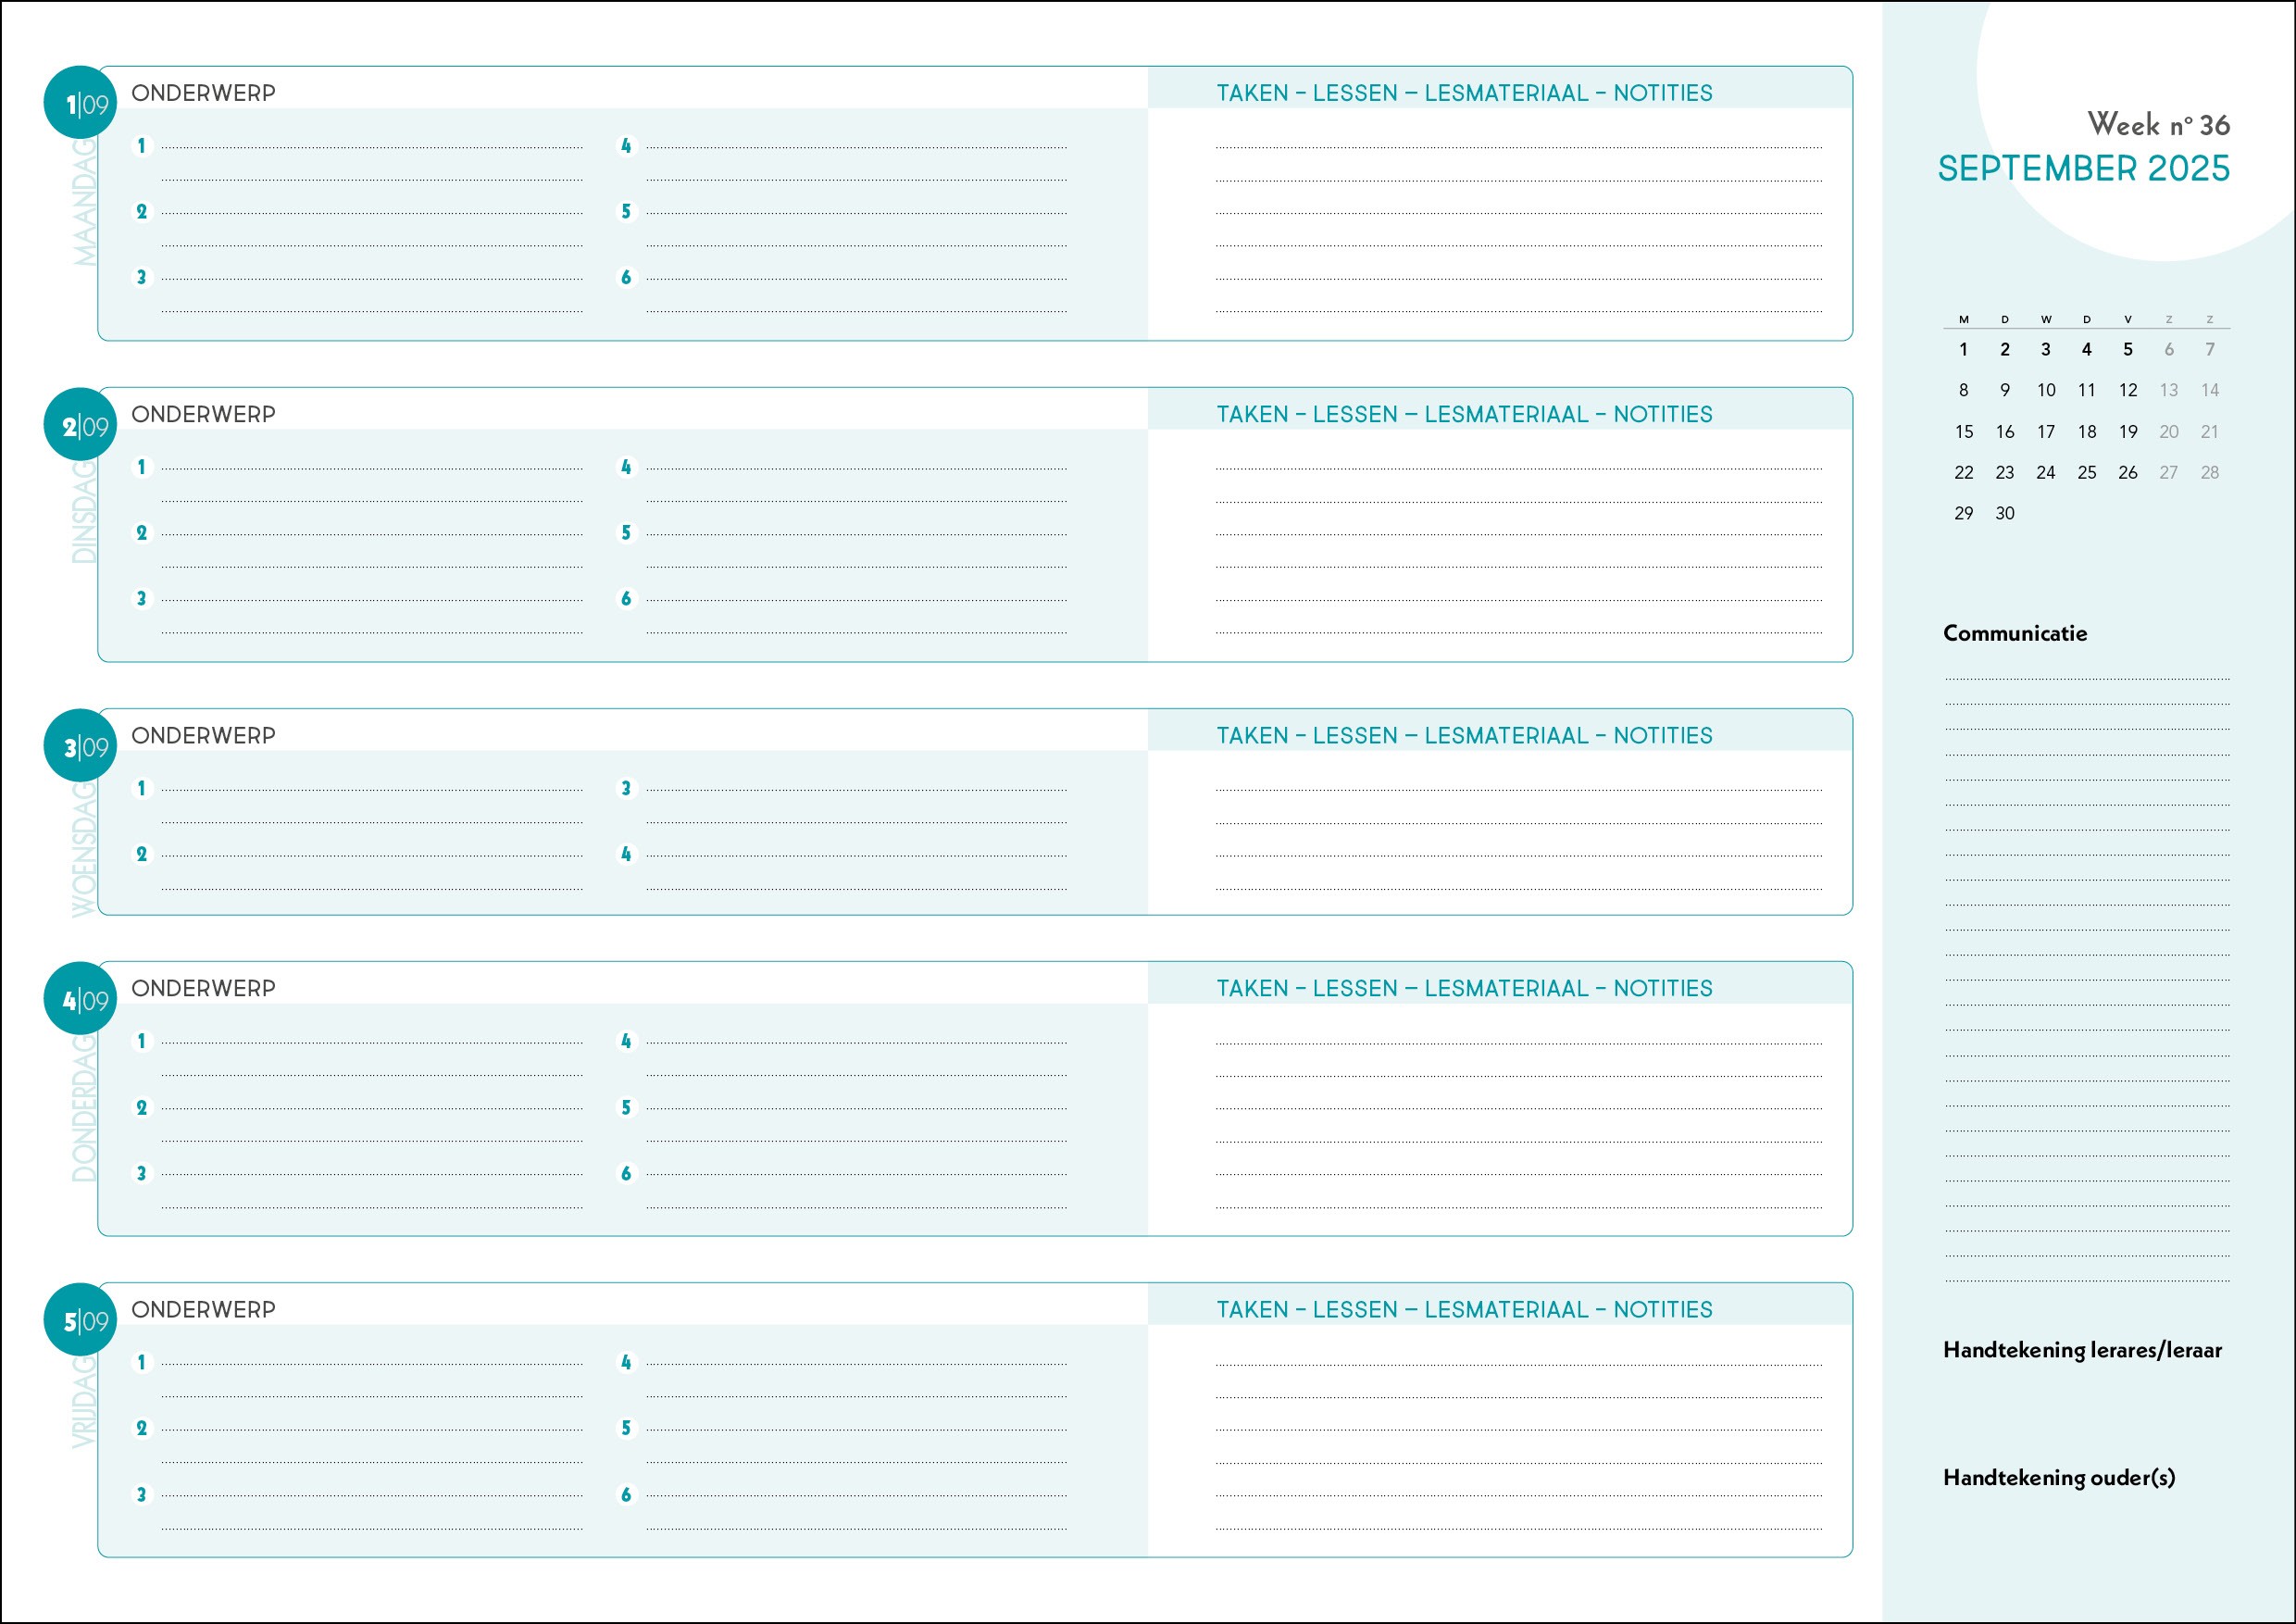Viewport: 2296px width, 1624px height.
Task: Select the Week n° 36 heading
Action: [2158, 124]
